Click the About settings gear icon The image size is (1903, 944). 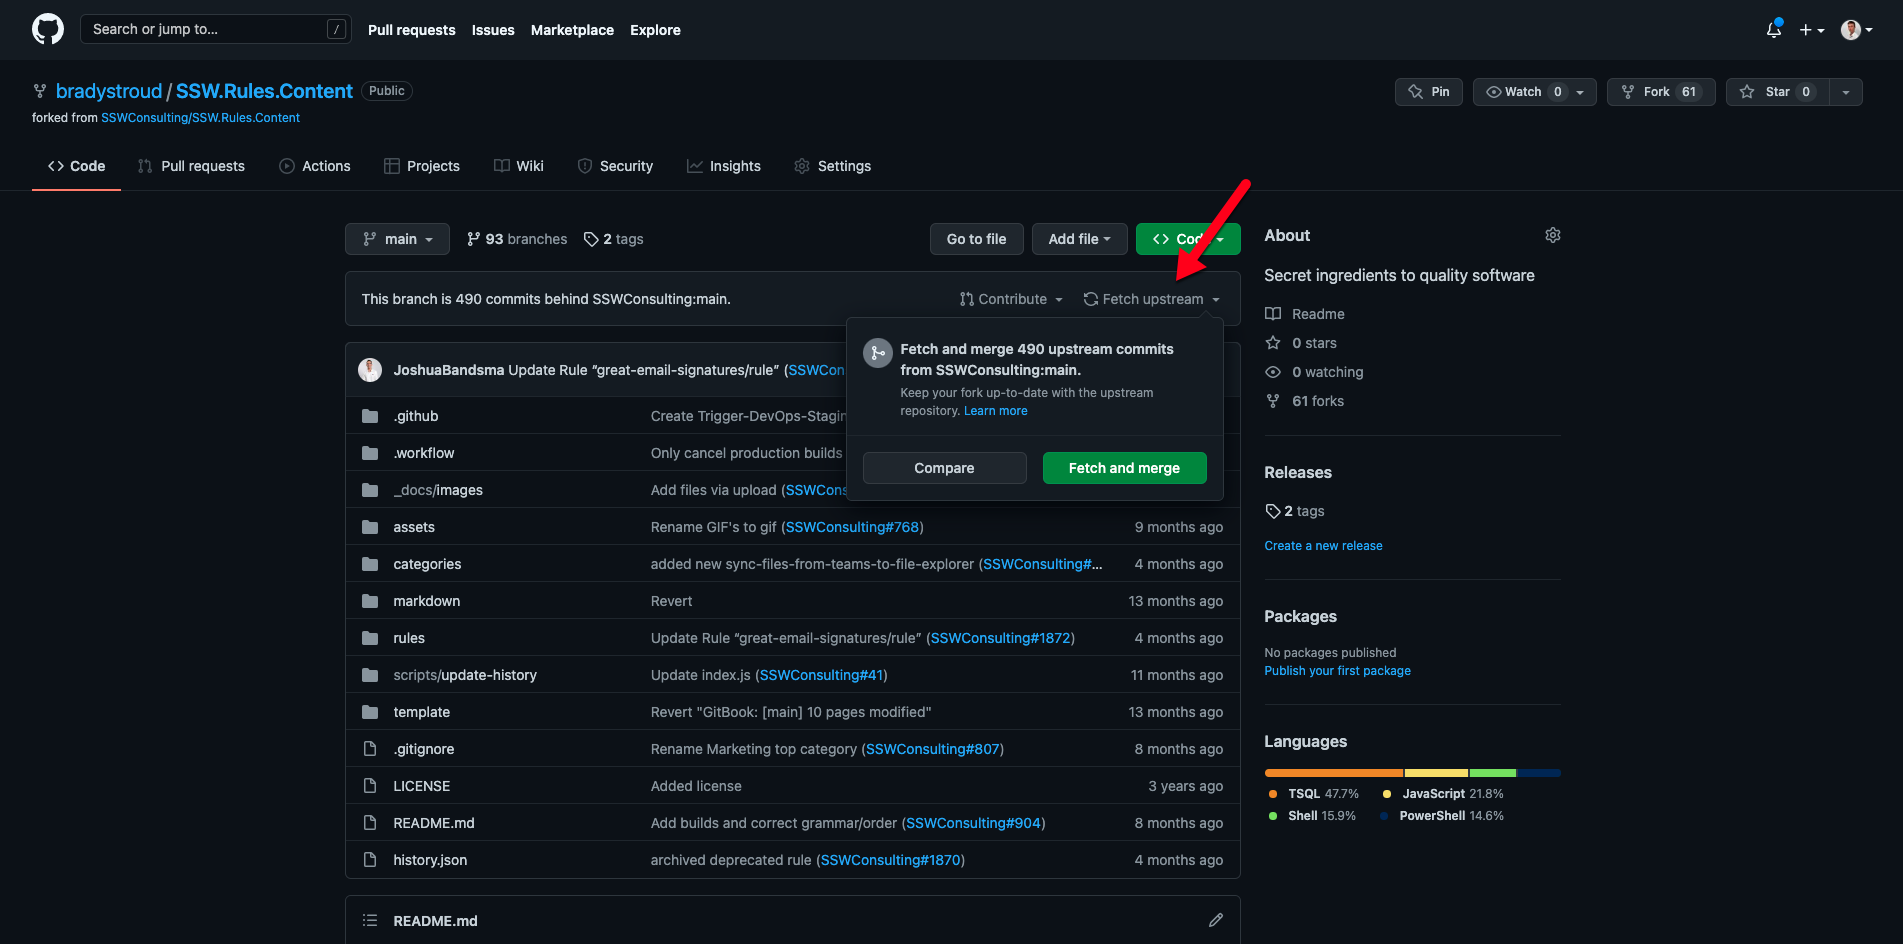1553,235
